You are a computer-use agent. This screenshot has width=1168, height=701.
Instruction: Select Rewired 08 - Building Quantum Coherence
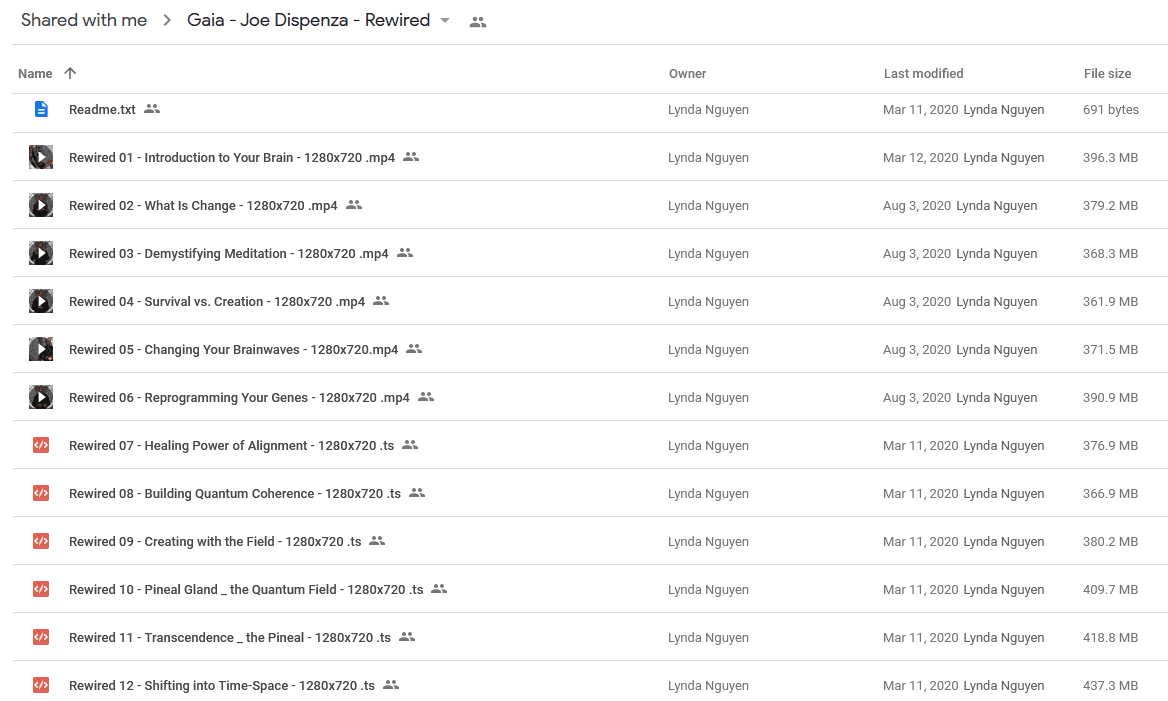click(235, 494)
